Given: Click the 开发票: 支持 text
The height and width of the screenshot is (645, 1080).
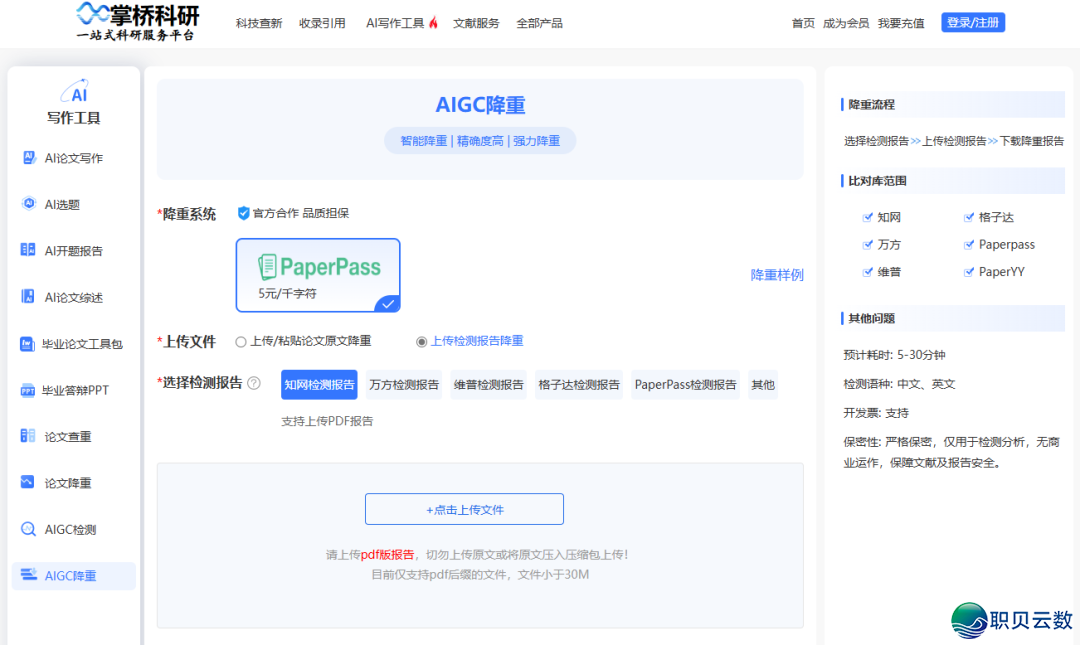Looking at the screenshot, I should coord(875,413).
